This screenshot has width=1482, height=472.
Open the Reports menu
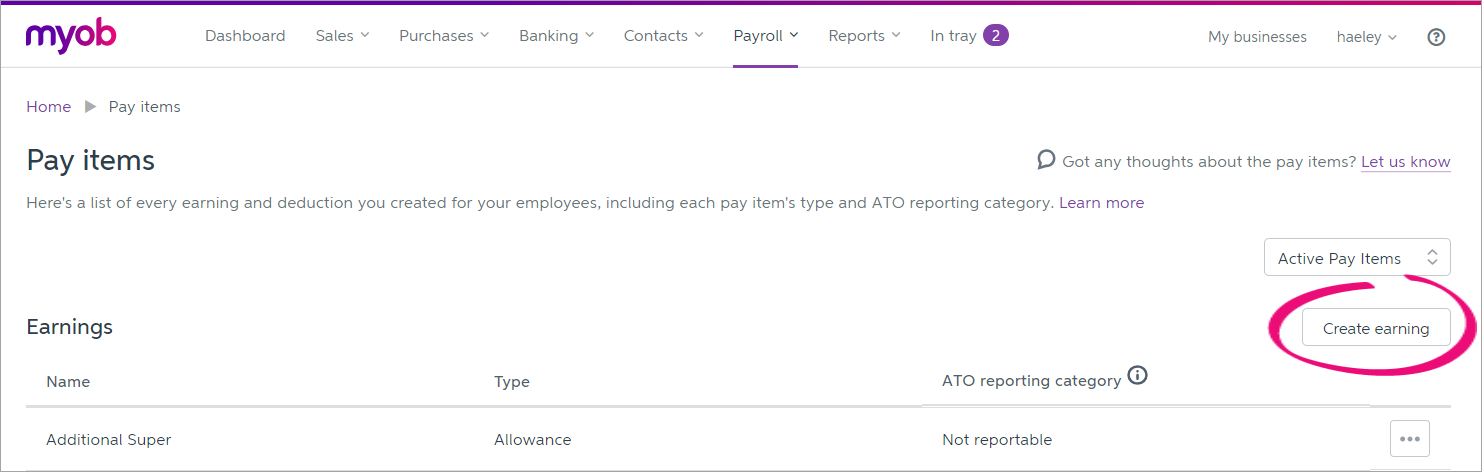pyautogui.click(x=864, y=36)
